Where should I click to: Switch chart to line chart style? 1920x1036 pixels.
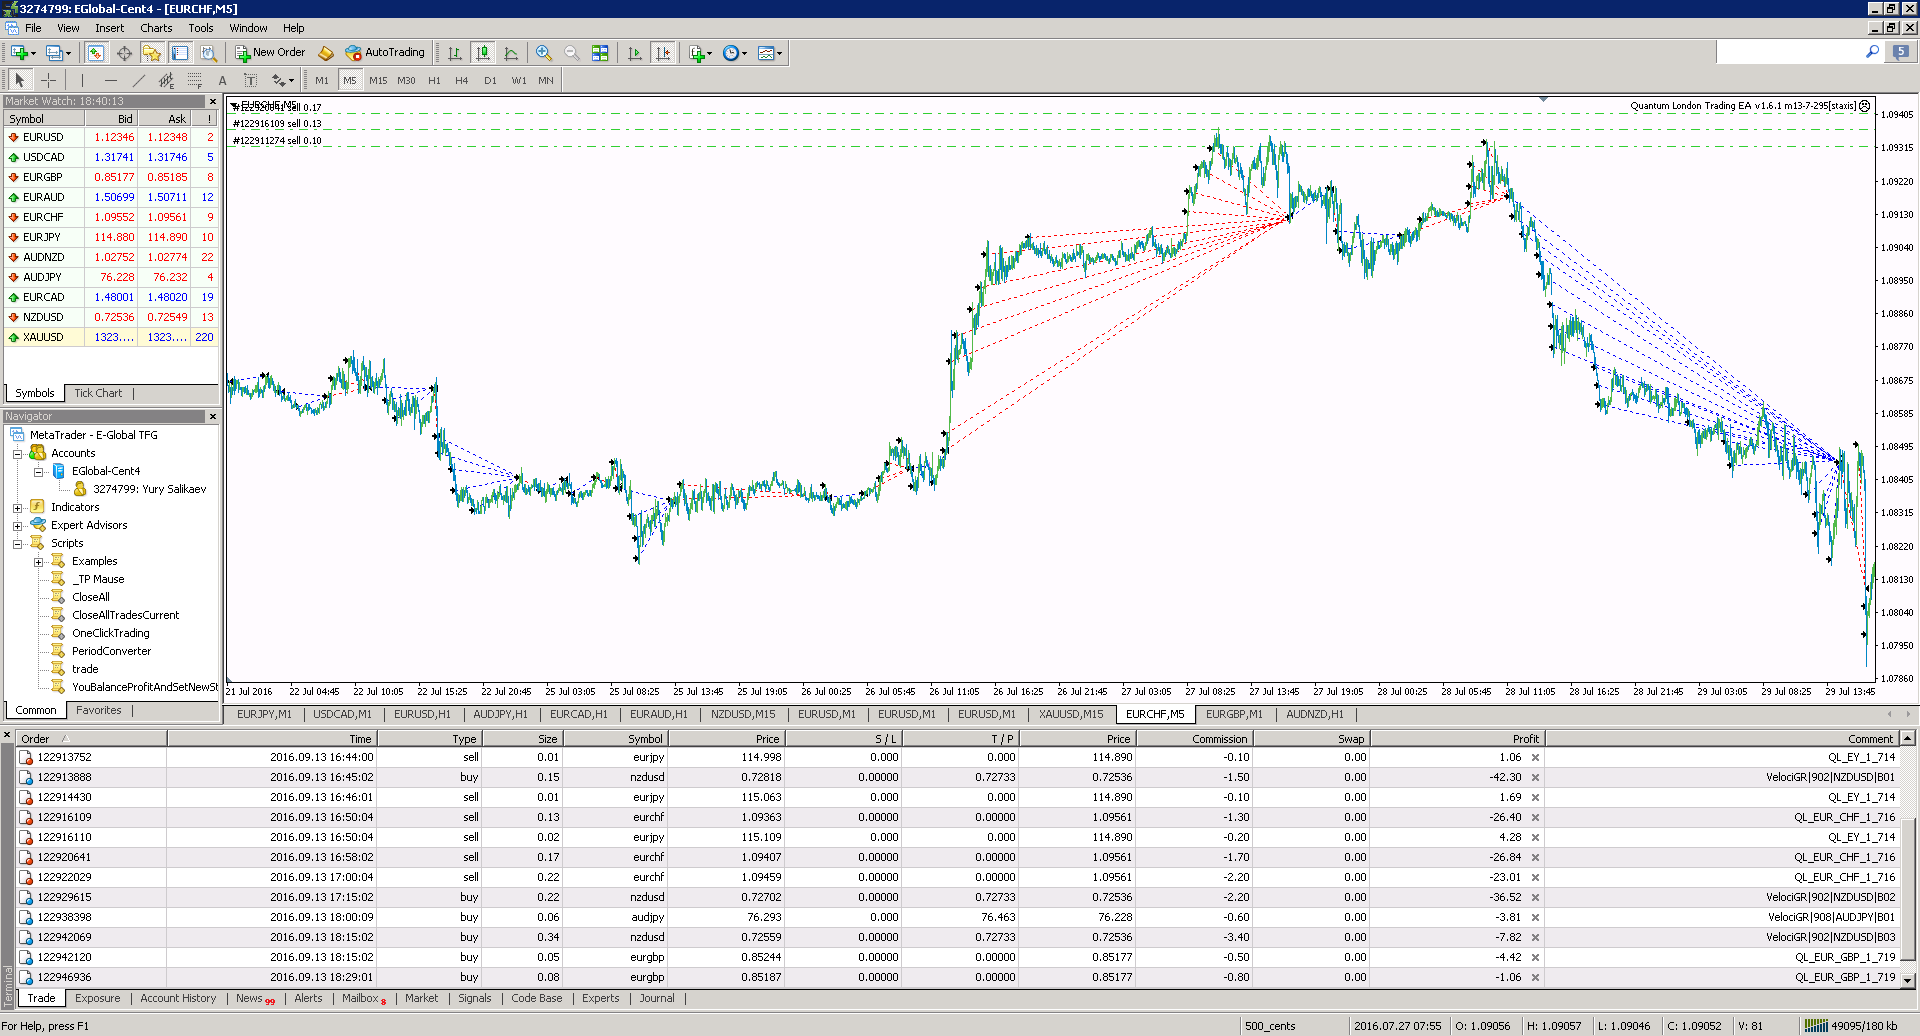(511, 53)
